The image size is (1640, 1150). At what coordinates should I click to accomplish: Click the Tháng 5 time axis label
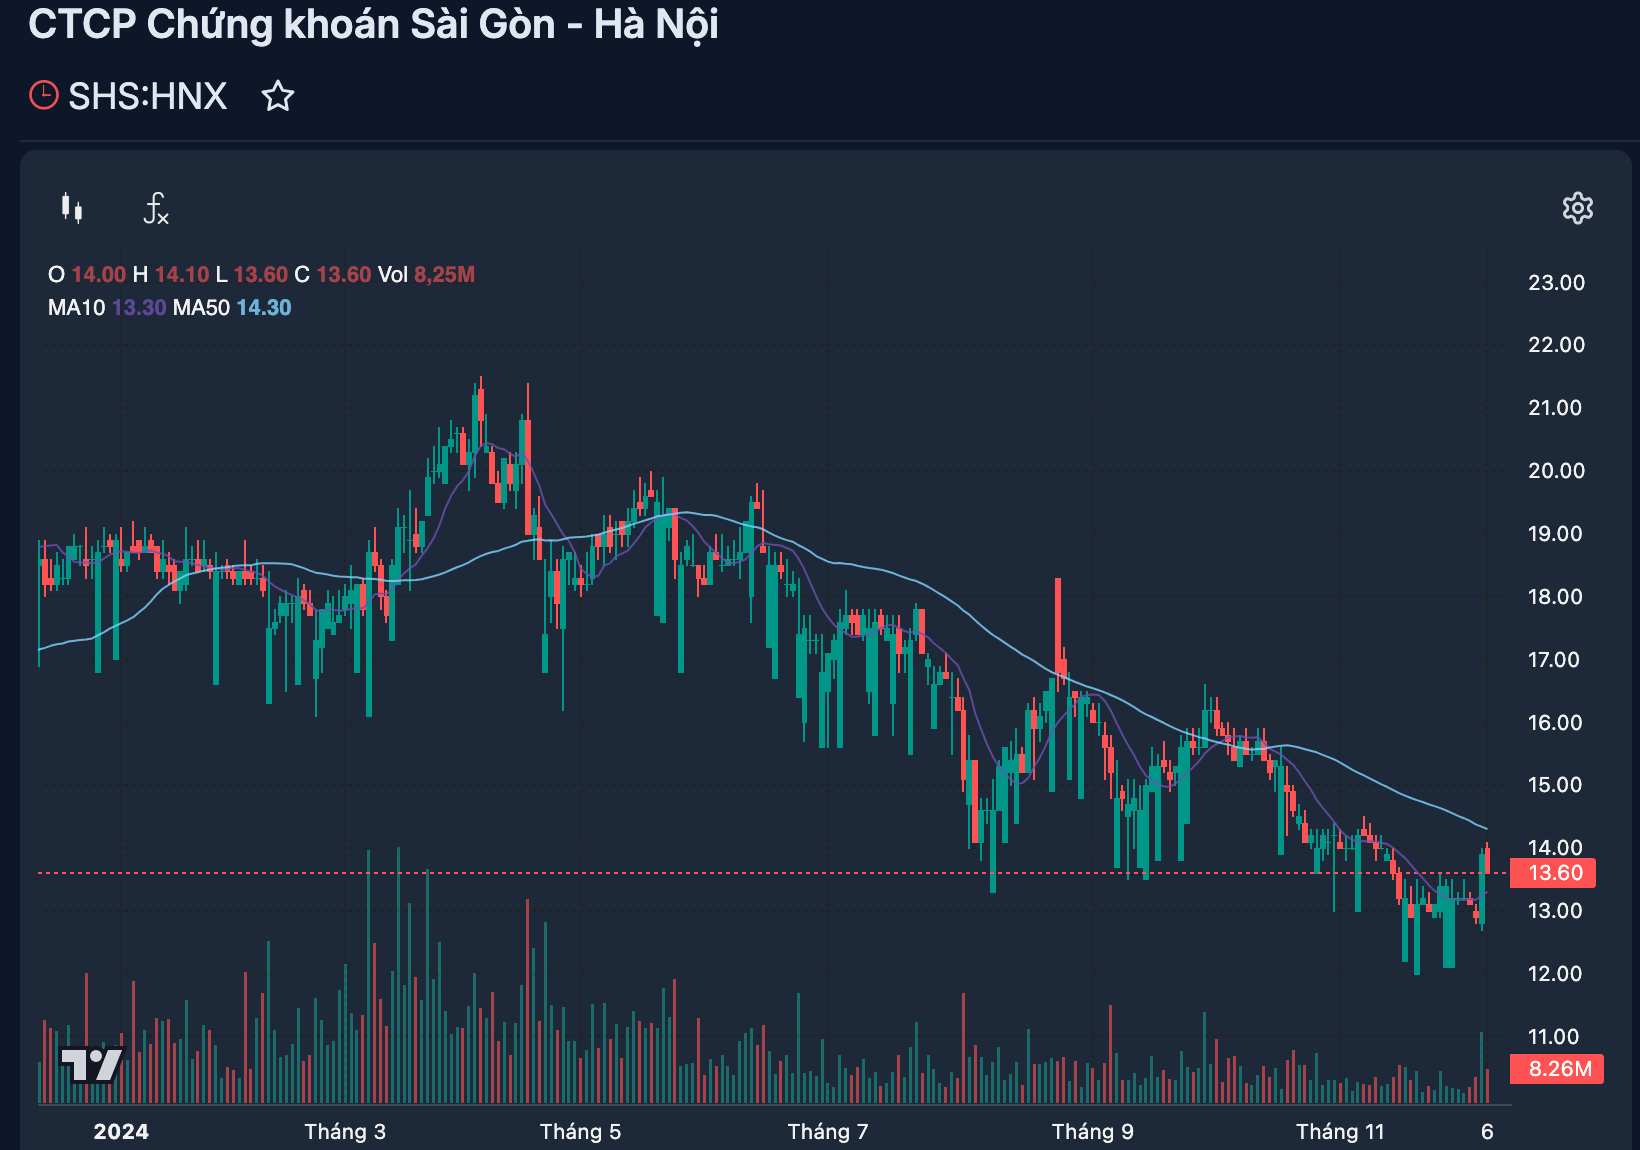tap(580, 1132)
